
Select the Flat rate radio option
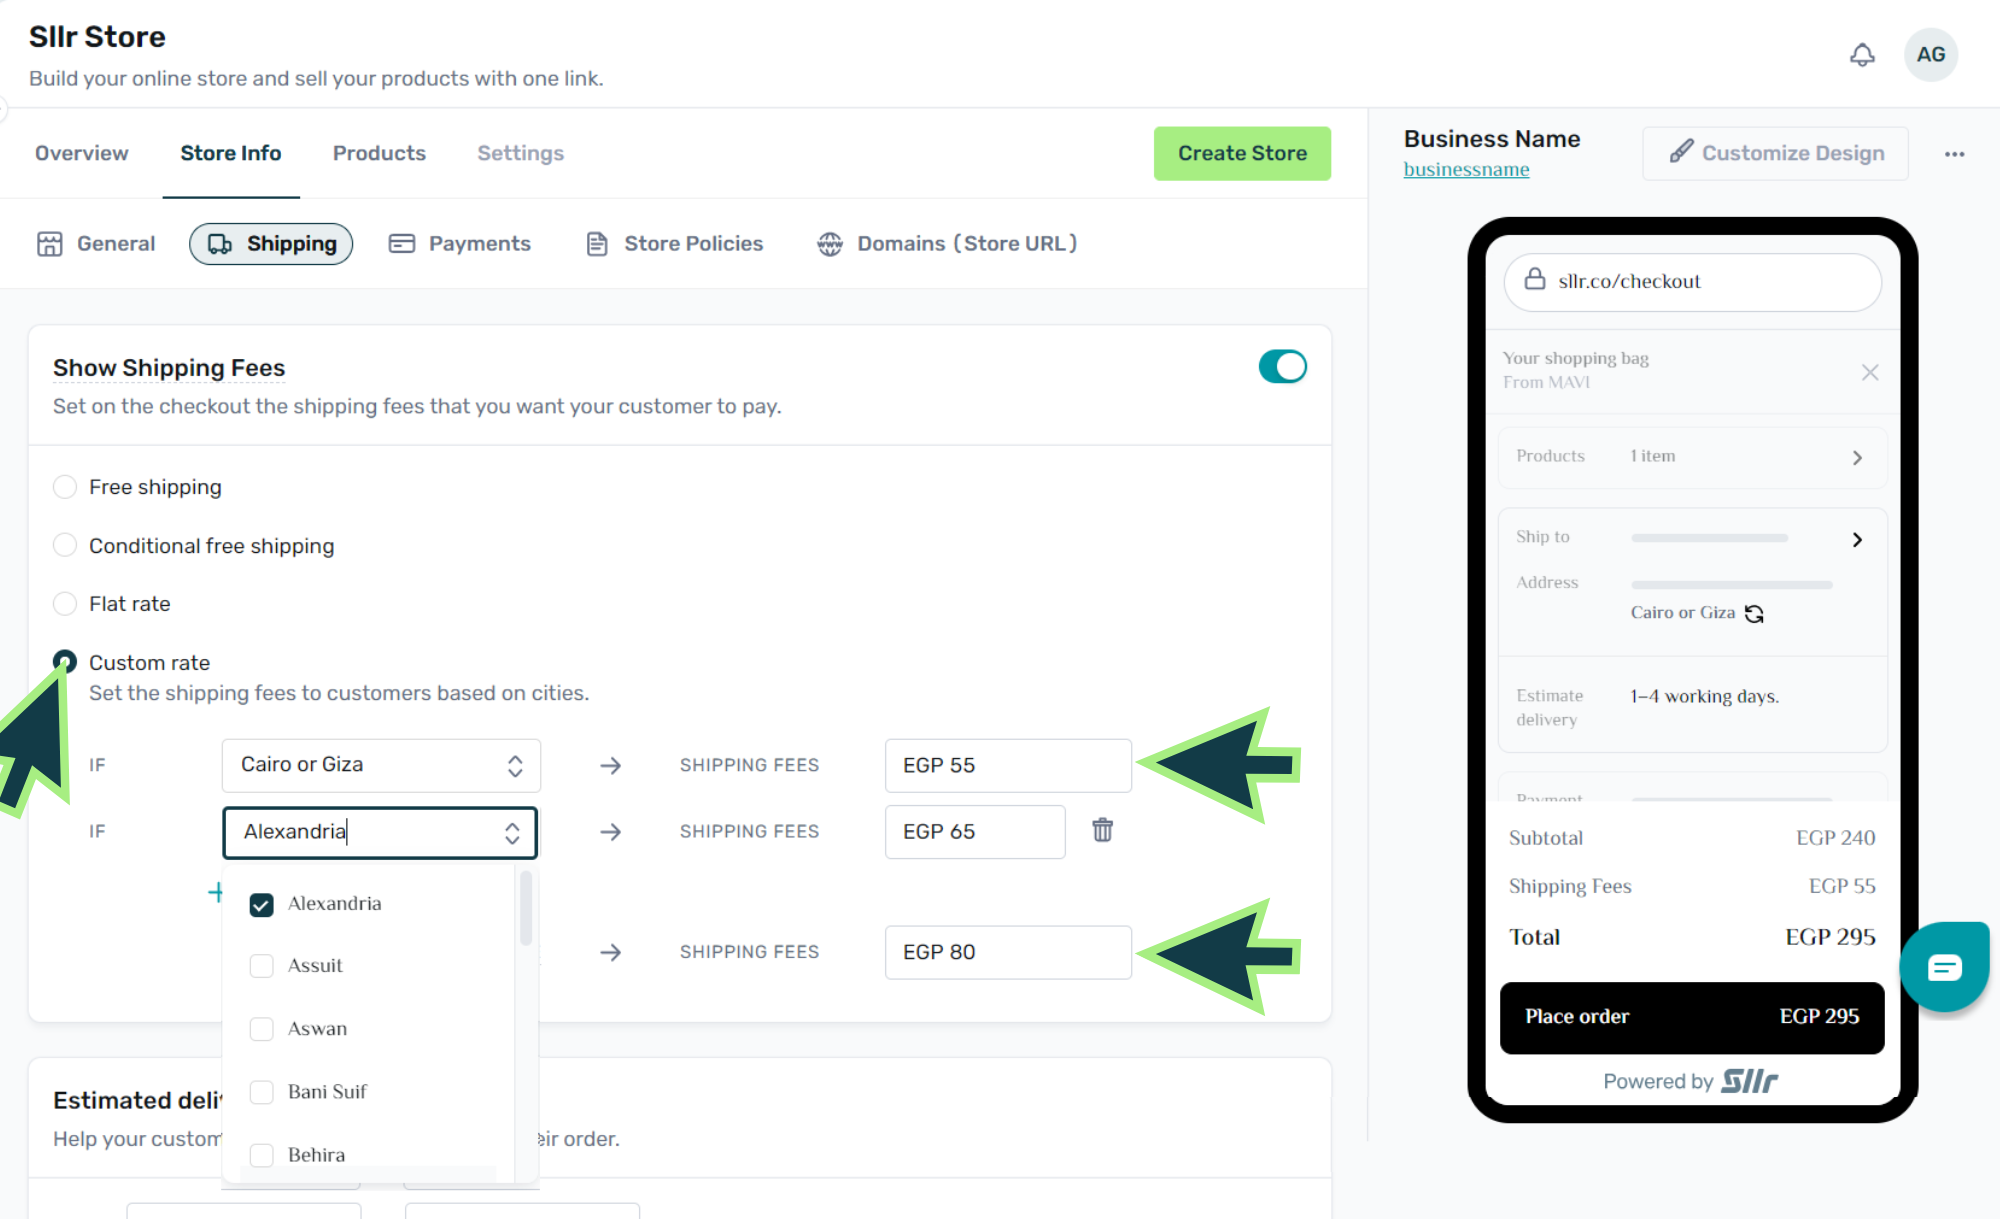(65, 604)
